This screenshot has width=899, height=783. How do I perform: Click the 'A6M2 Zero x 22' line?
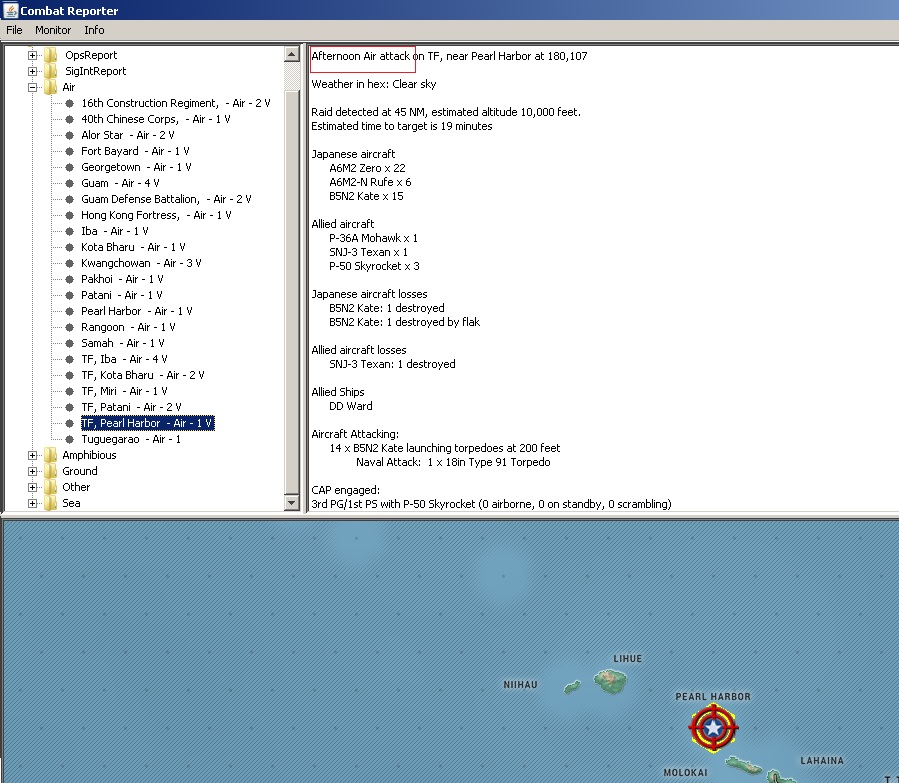[368, 169]
